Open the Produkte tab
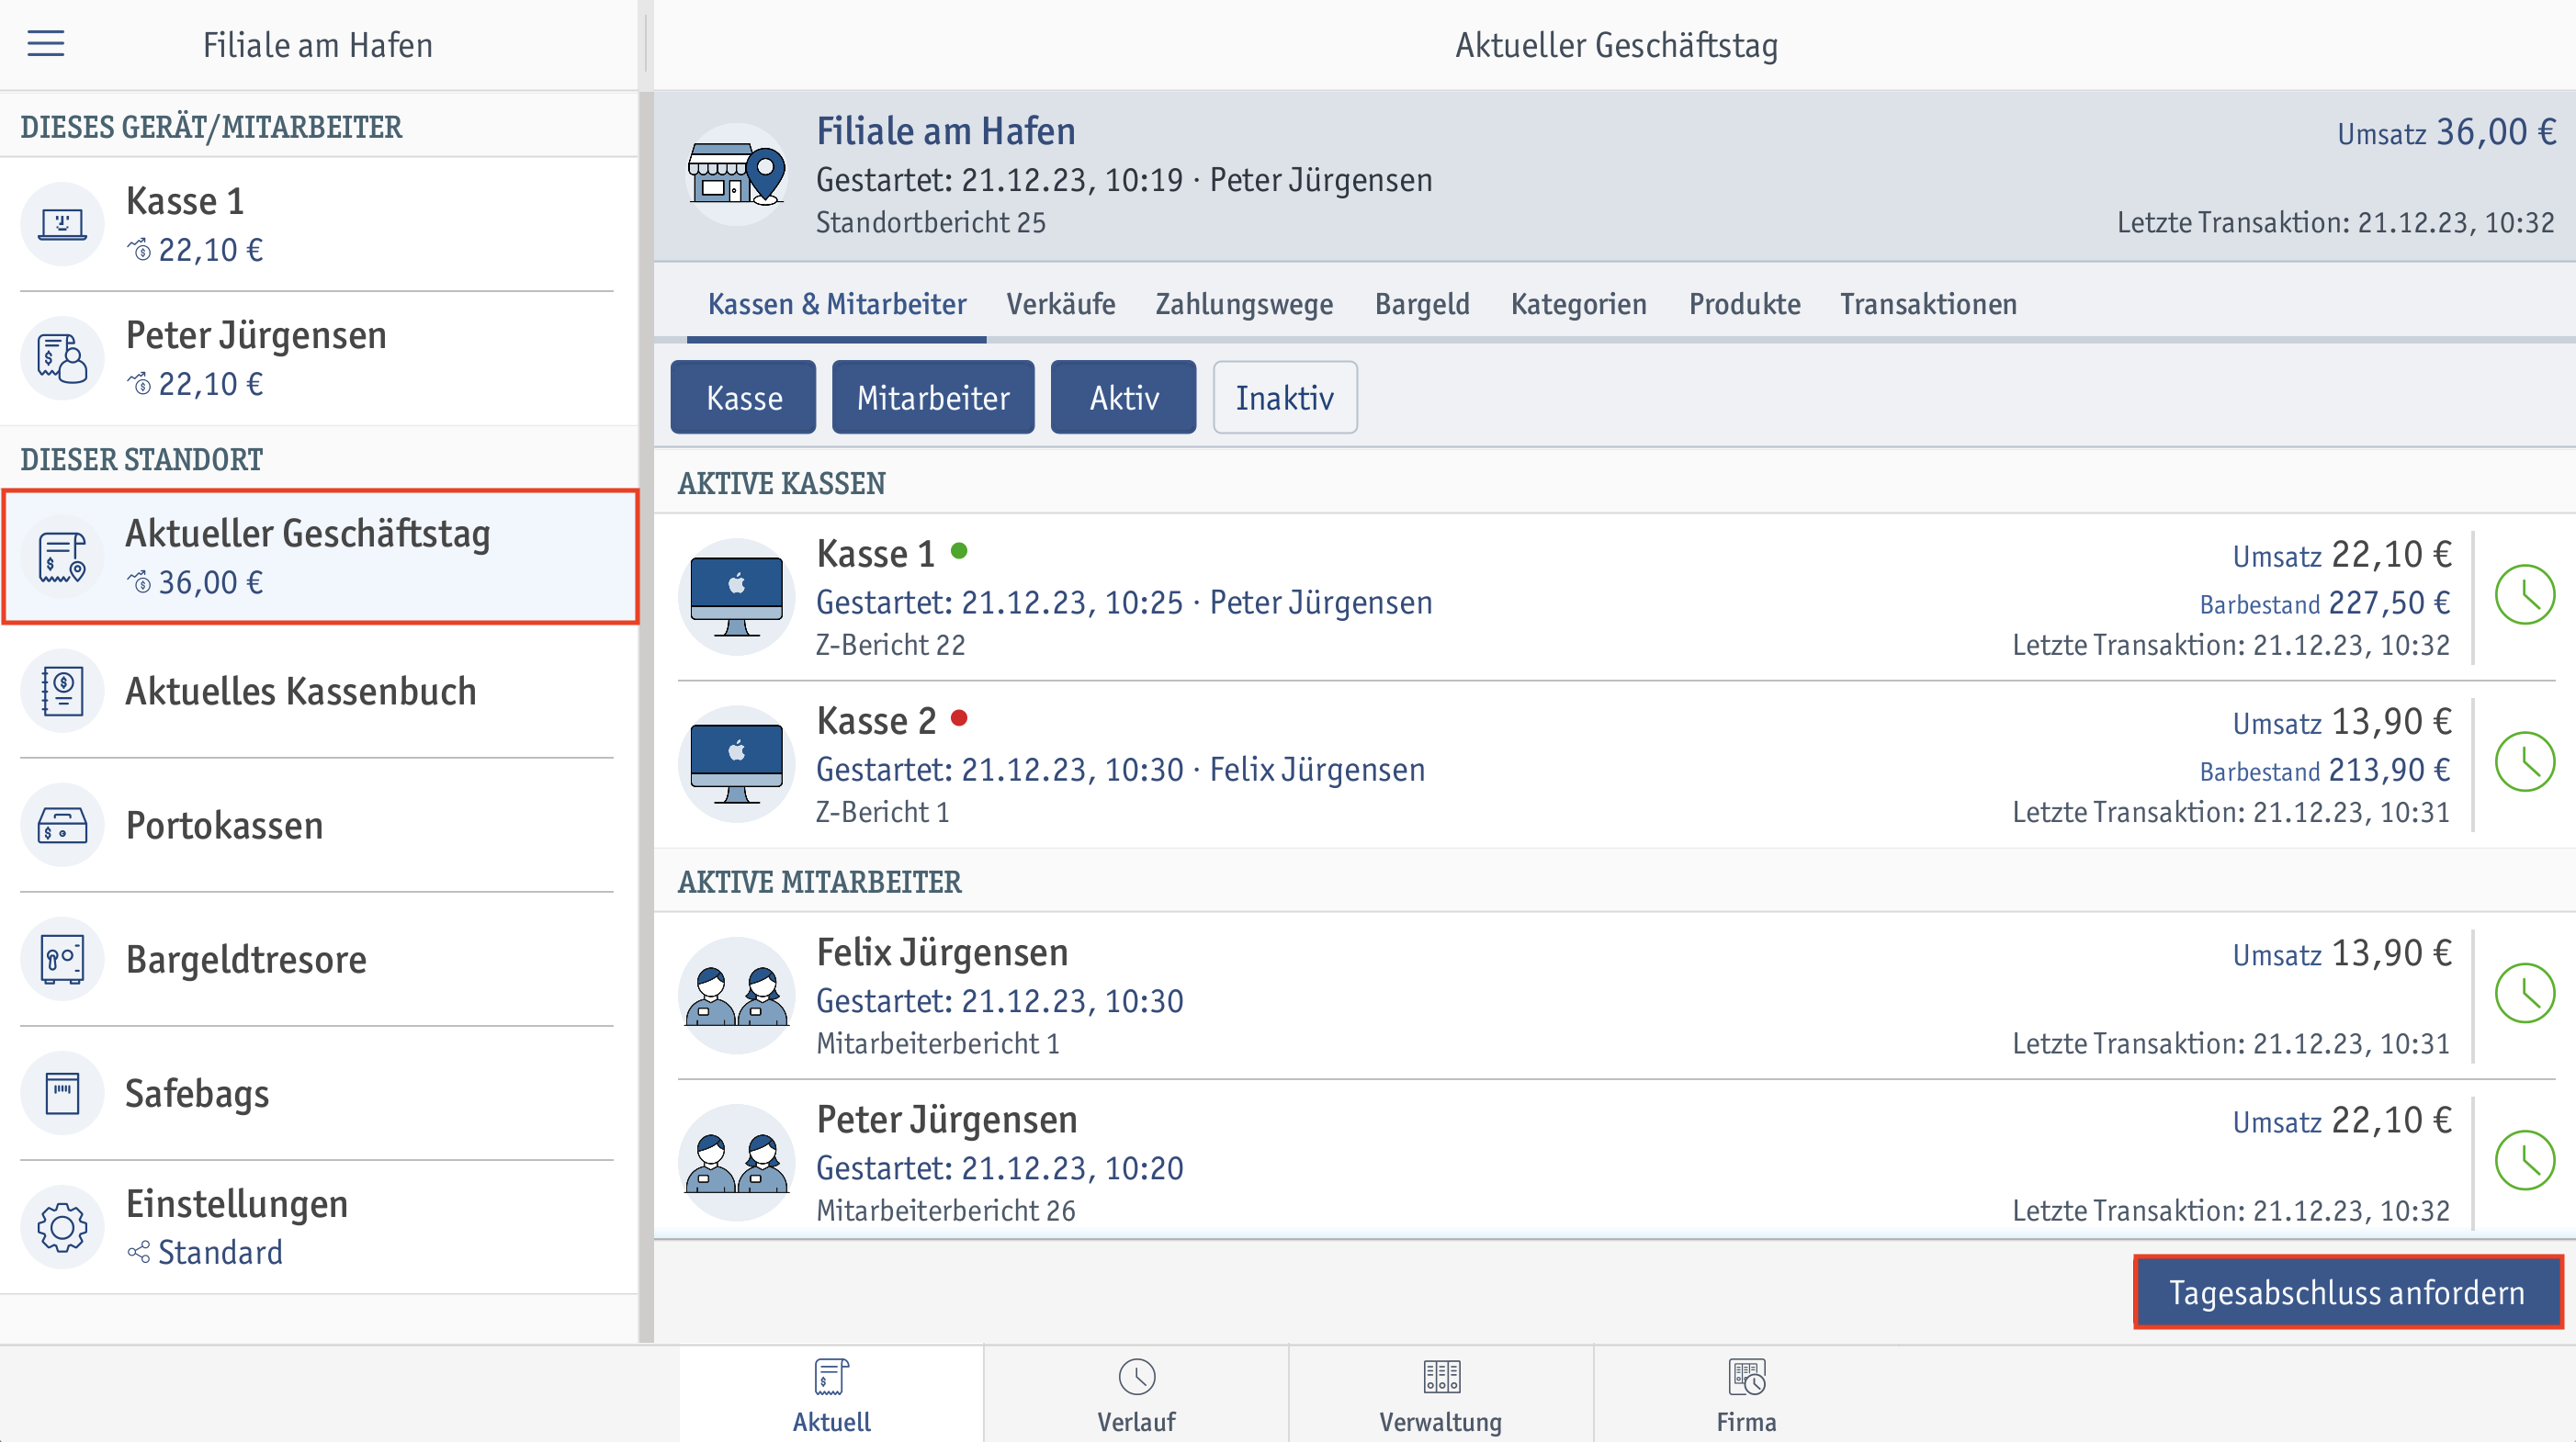The image size is (2576, 1442). coord(1744,304)
